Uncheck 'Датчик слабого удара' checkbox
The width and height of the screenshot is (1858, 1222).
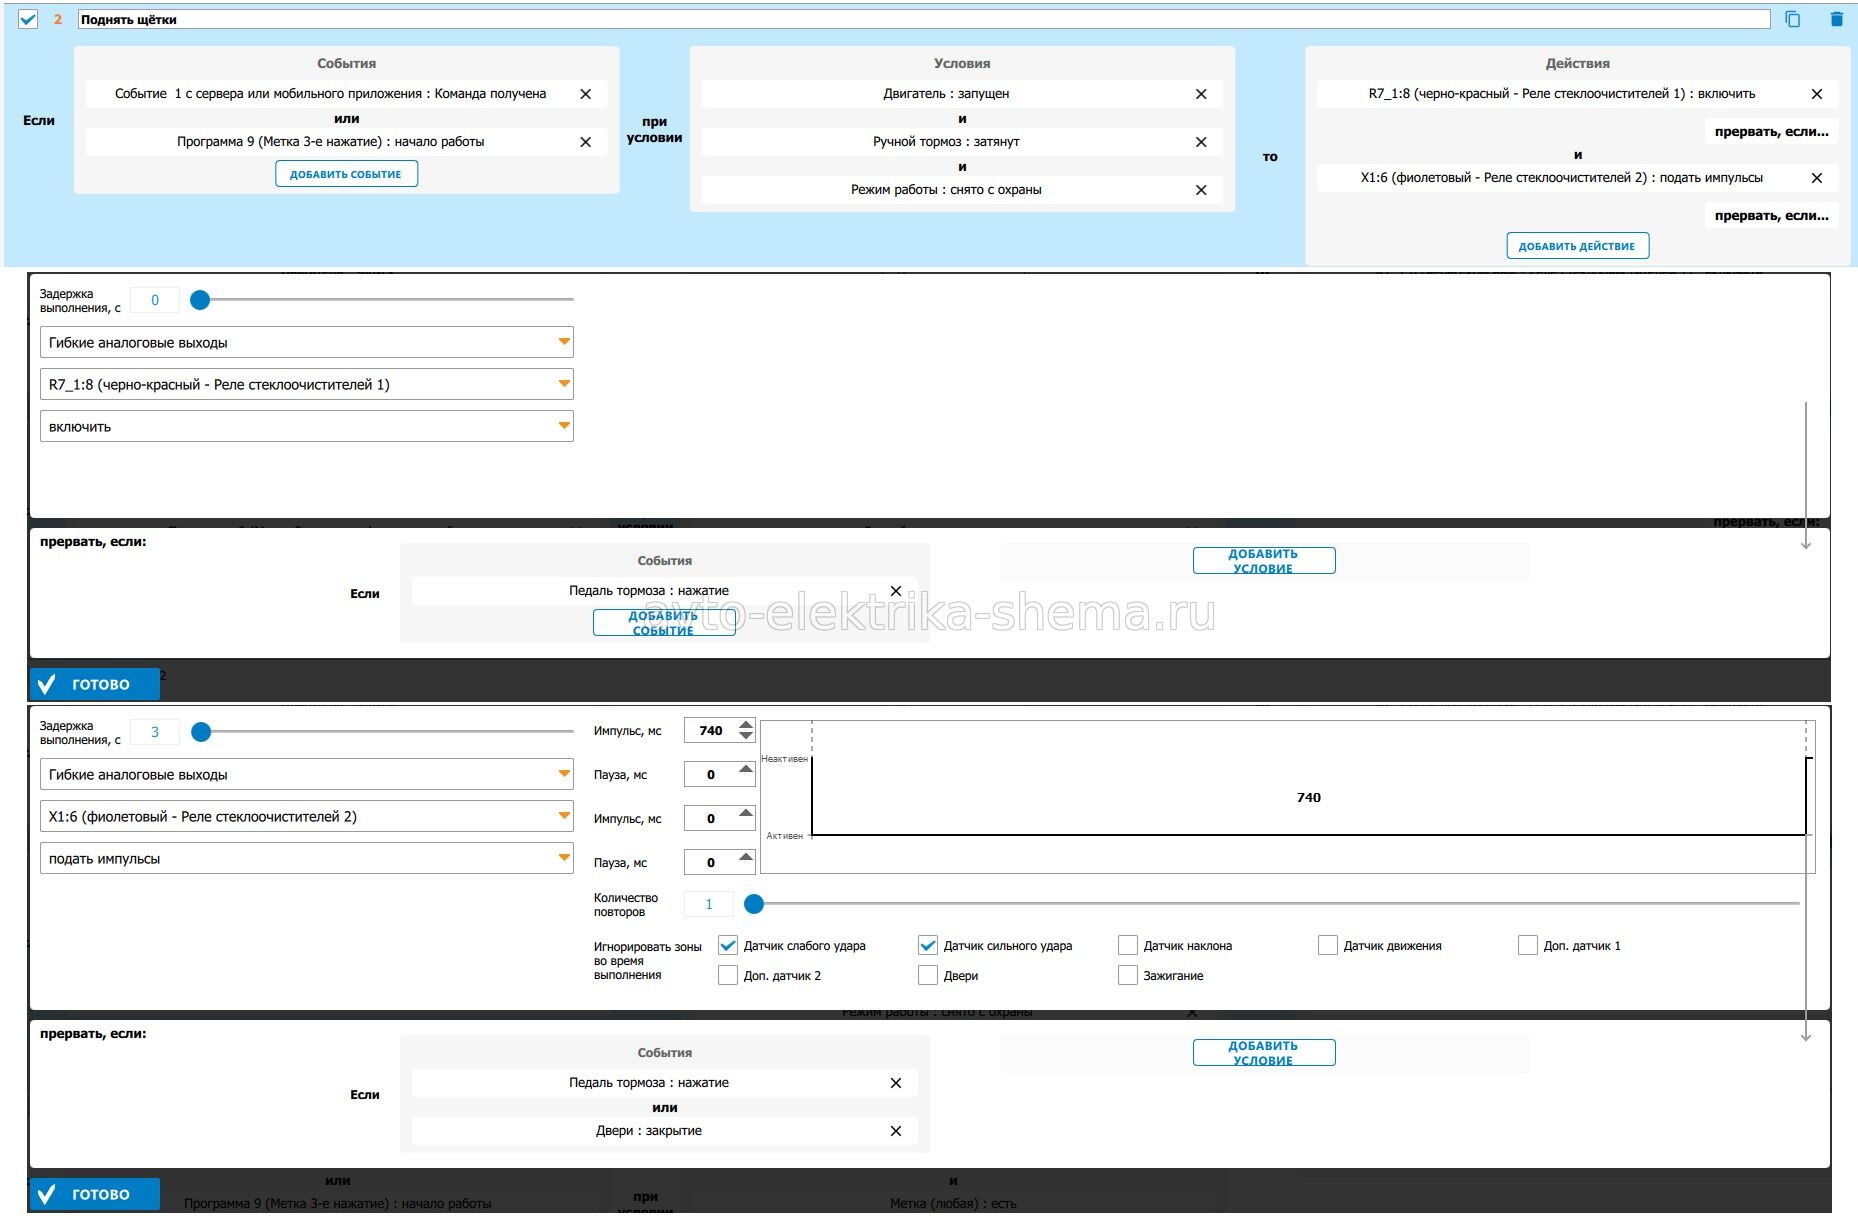728,946
